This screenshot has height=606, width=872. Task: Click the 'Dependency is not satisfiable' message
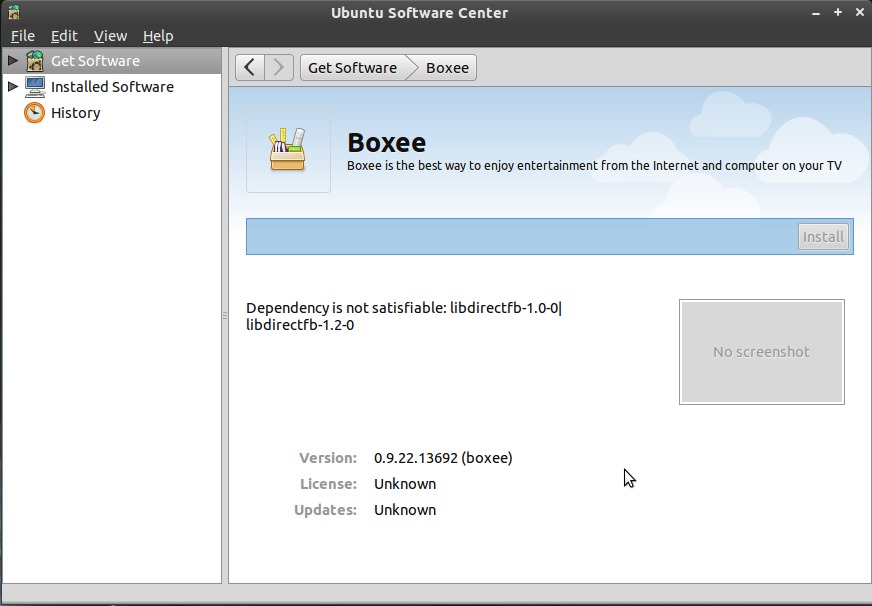(x=404, y=316)
